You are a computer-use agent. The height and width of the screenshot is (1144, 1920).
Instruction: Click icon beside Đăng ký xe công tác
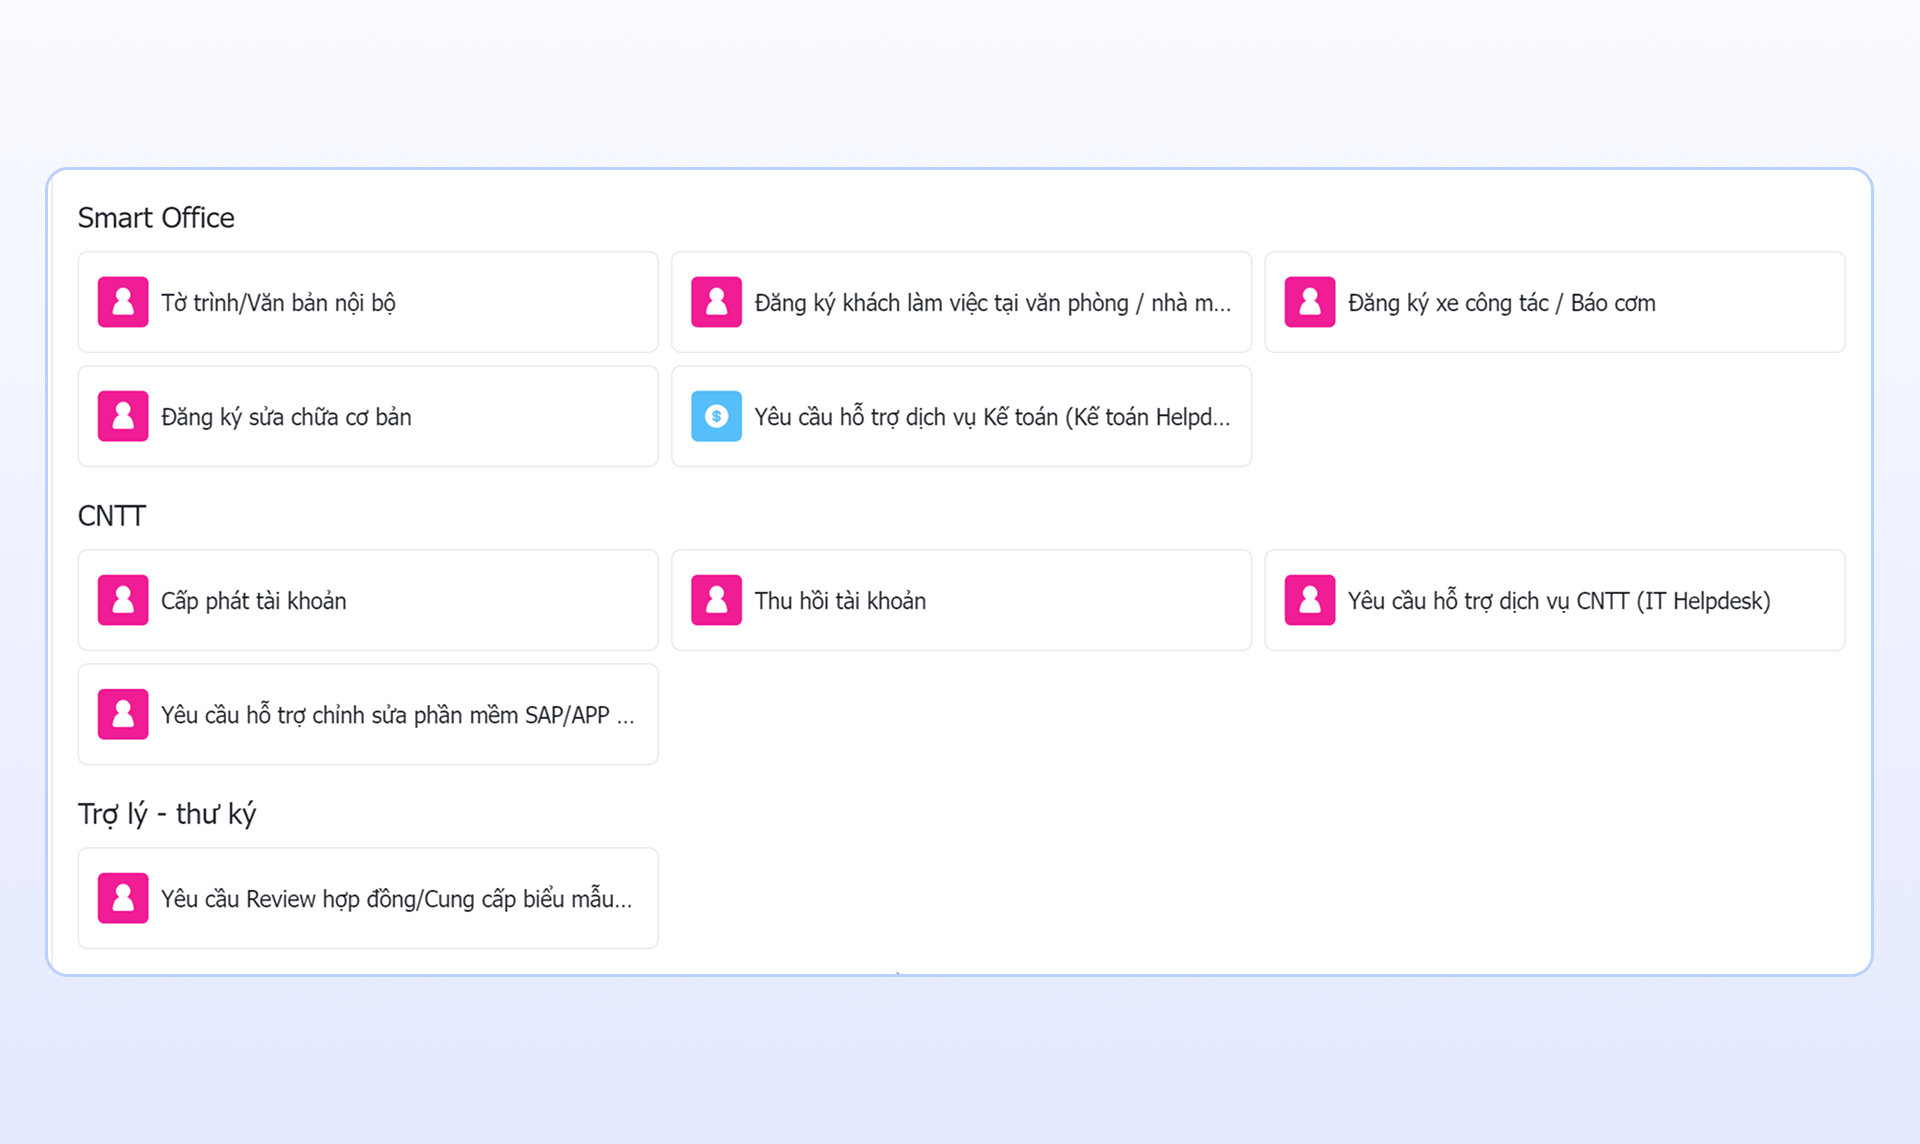[x=1310, y=302]
